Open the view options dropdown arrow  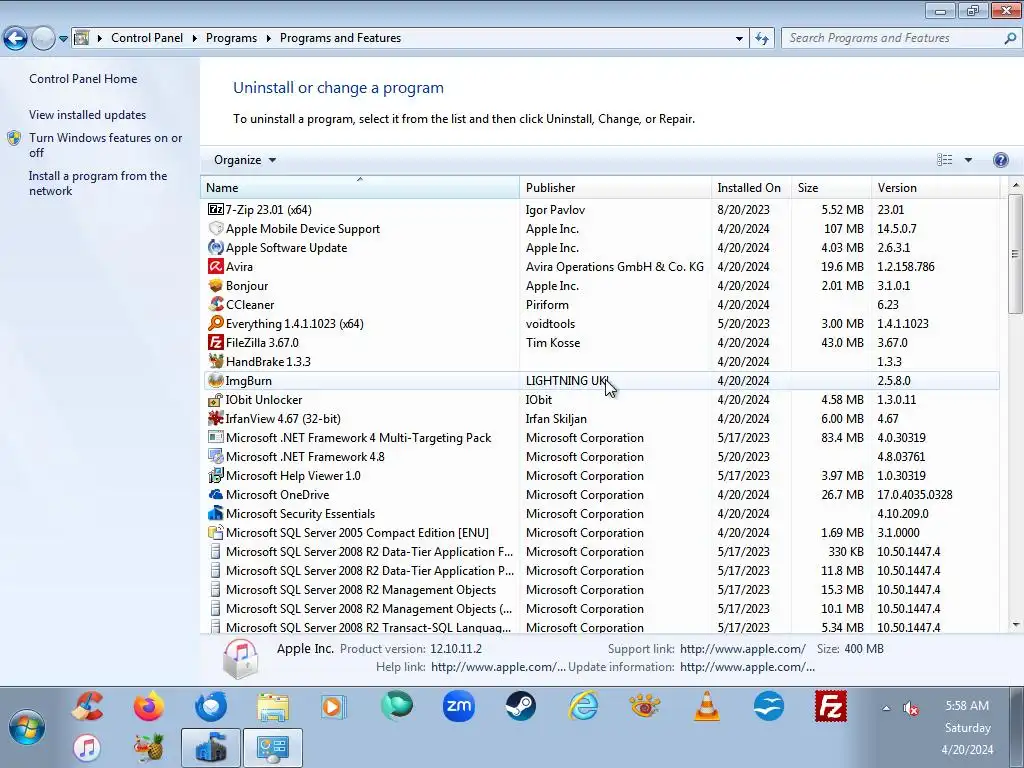(x=968, y=160)
